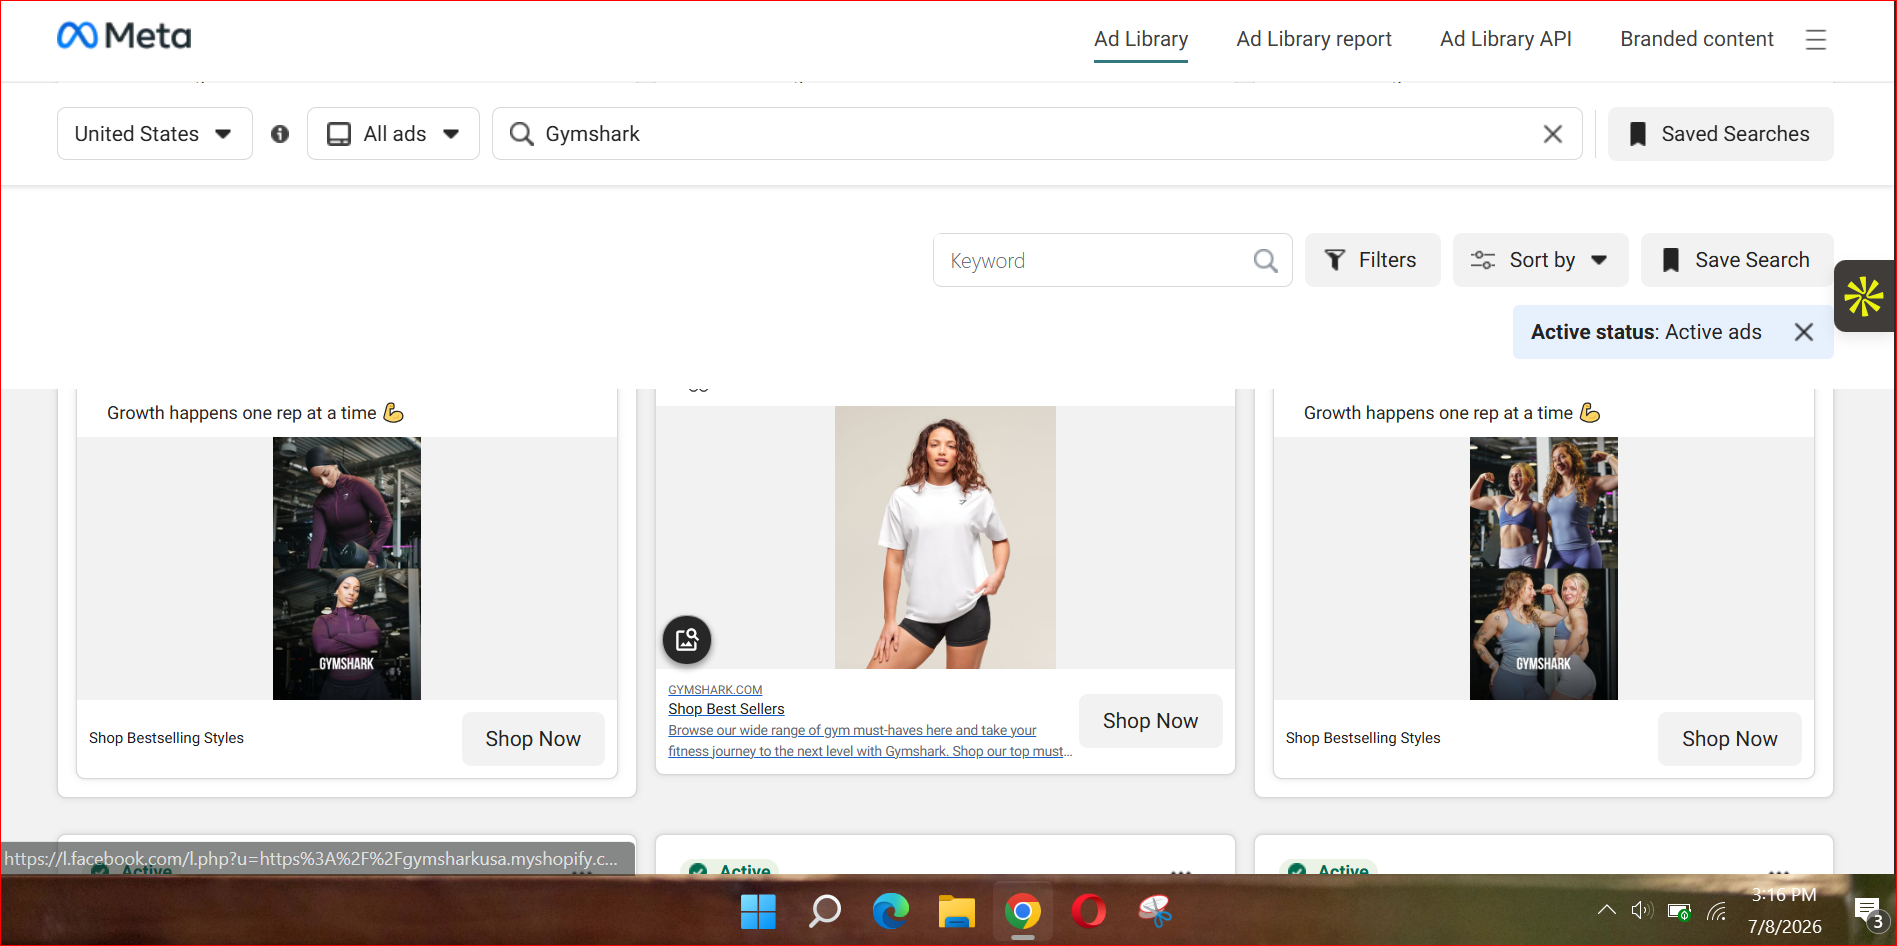Viewport: 1897px width, 946px height.
Task: Click the image search icon on ad
Action: 687,639
